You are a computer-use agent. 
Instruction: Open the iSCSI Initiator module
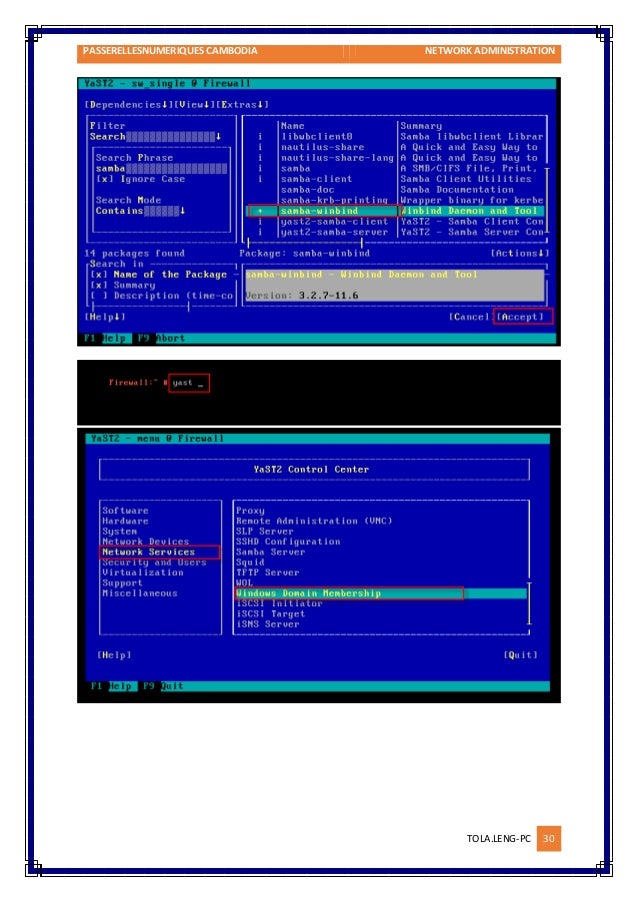coord(279,604)
